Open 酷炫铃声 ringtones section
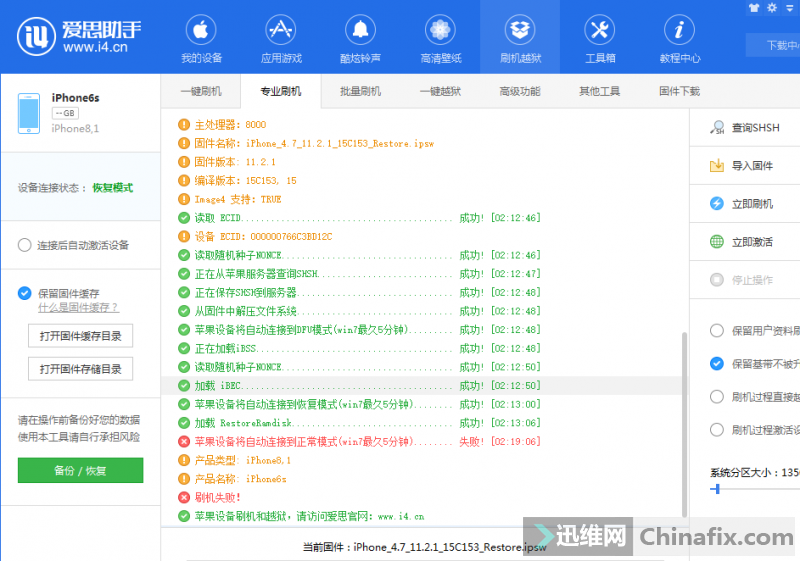Viewport: 800px width, 561px height. coord(360,38)
